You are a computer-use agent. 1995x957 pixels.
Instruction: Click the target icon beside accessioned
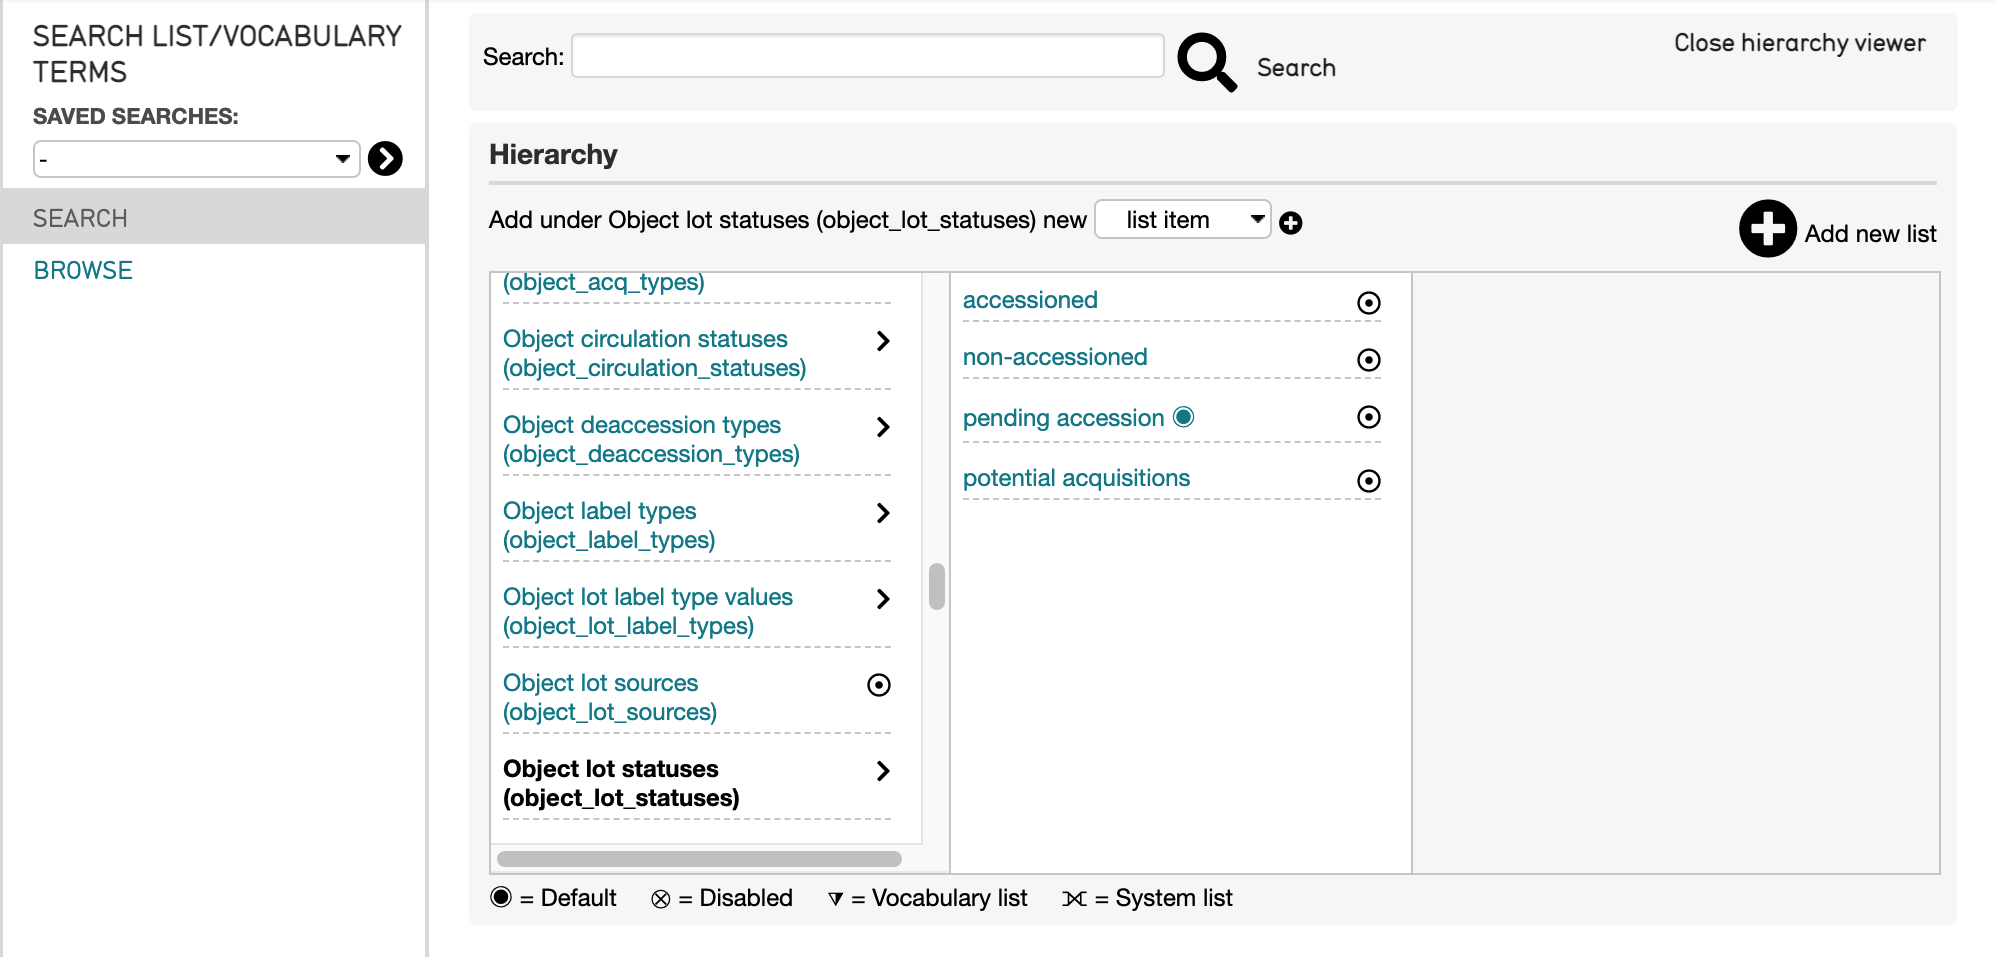coord(1368,303)
